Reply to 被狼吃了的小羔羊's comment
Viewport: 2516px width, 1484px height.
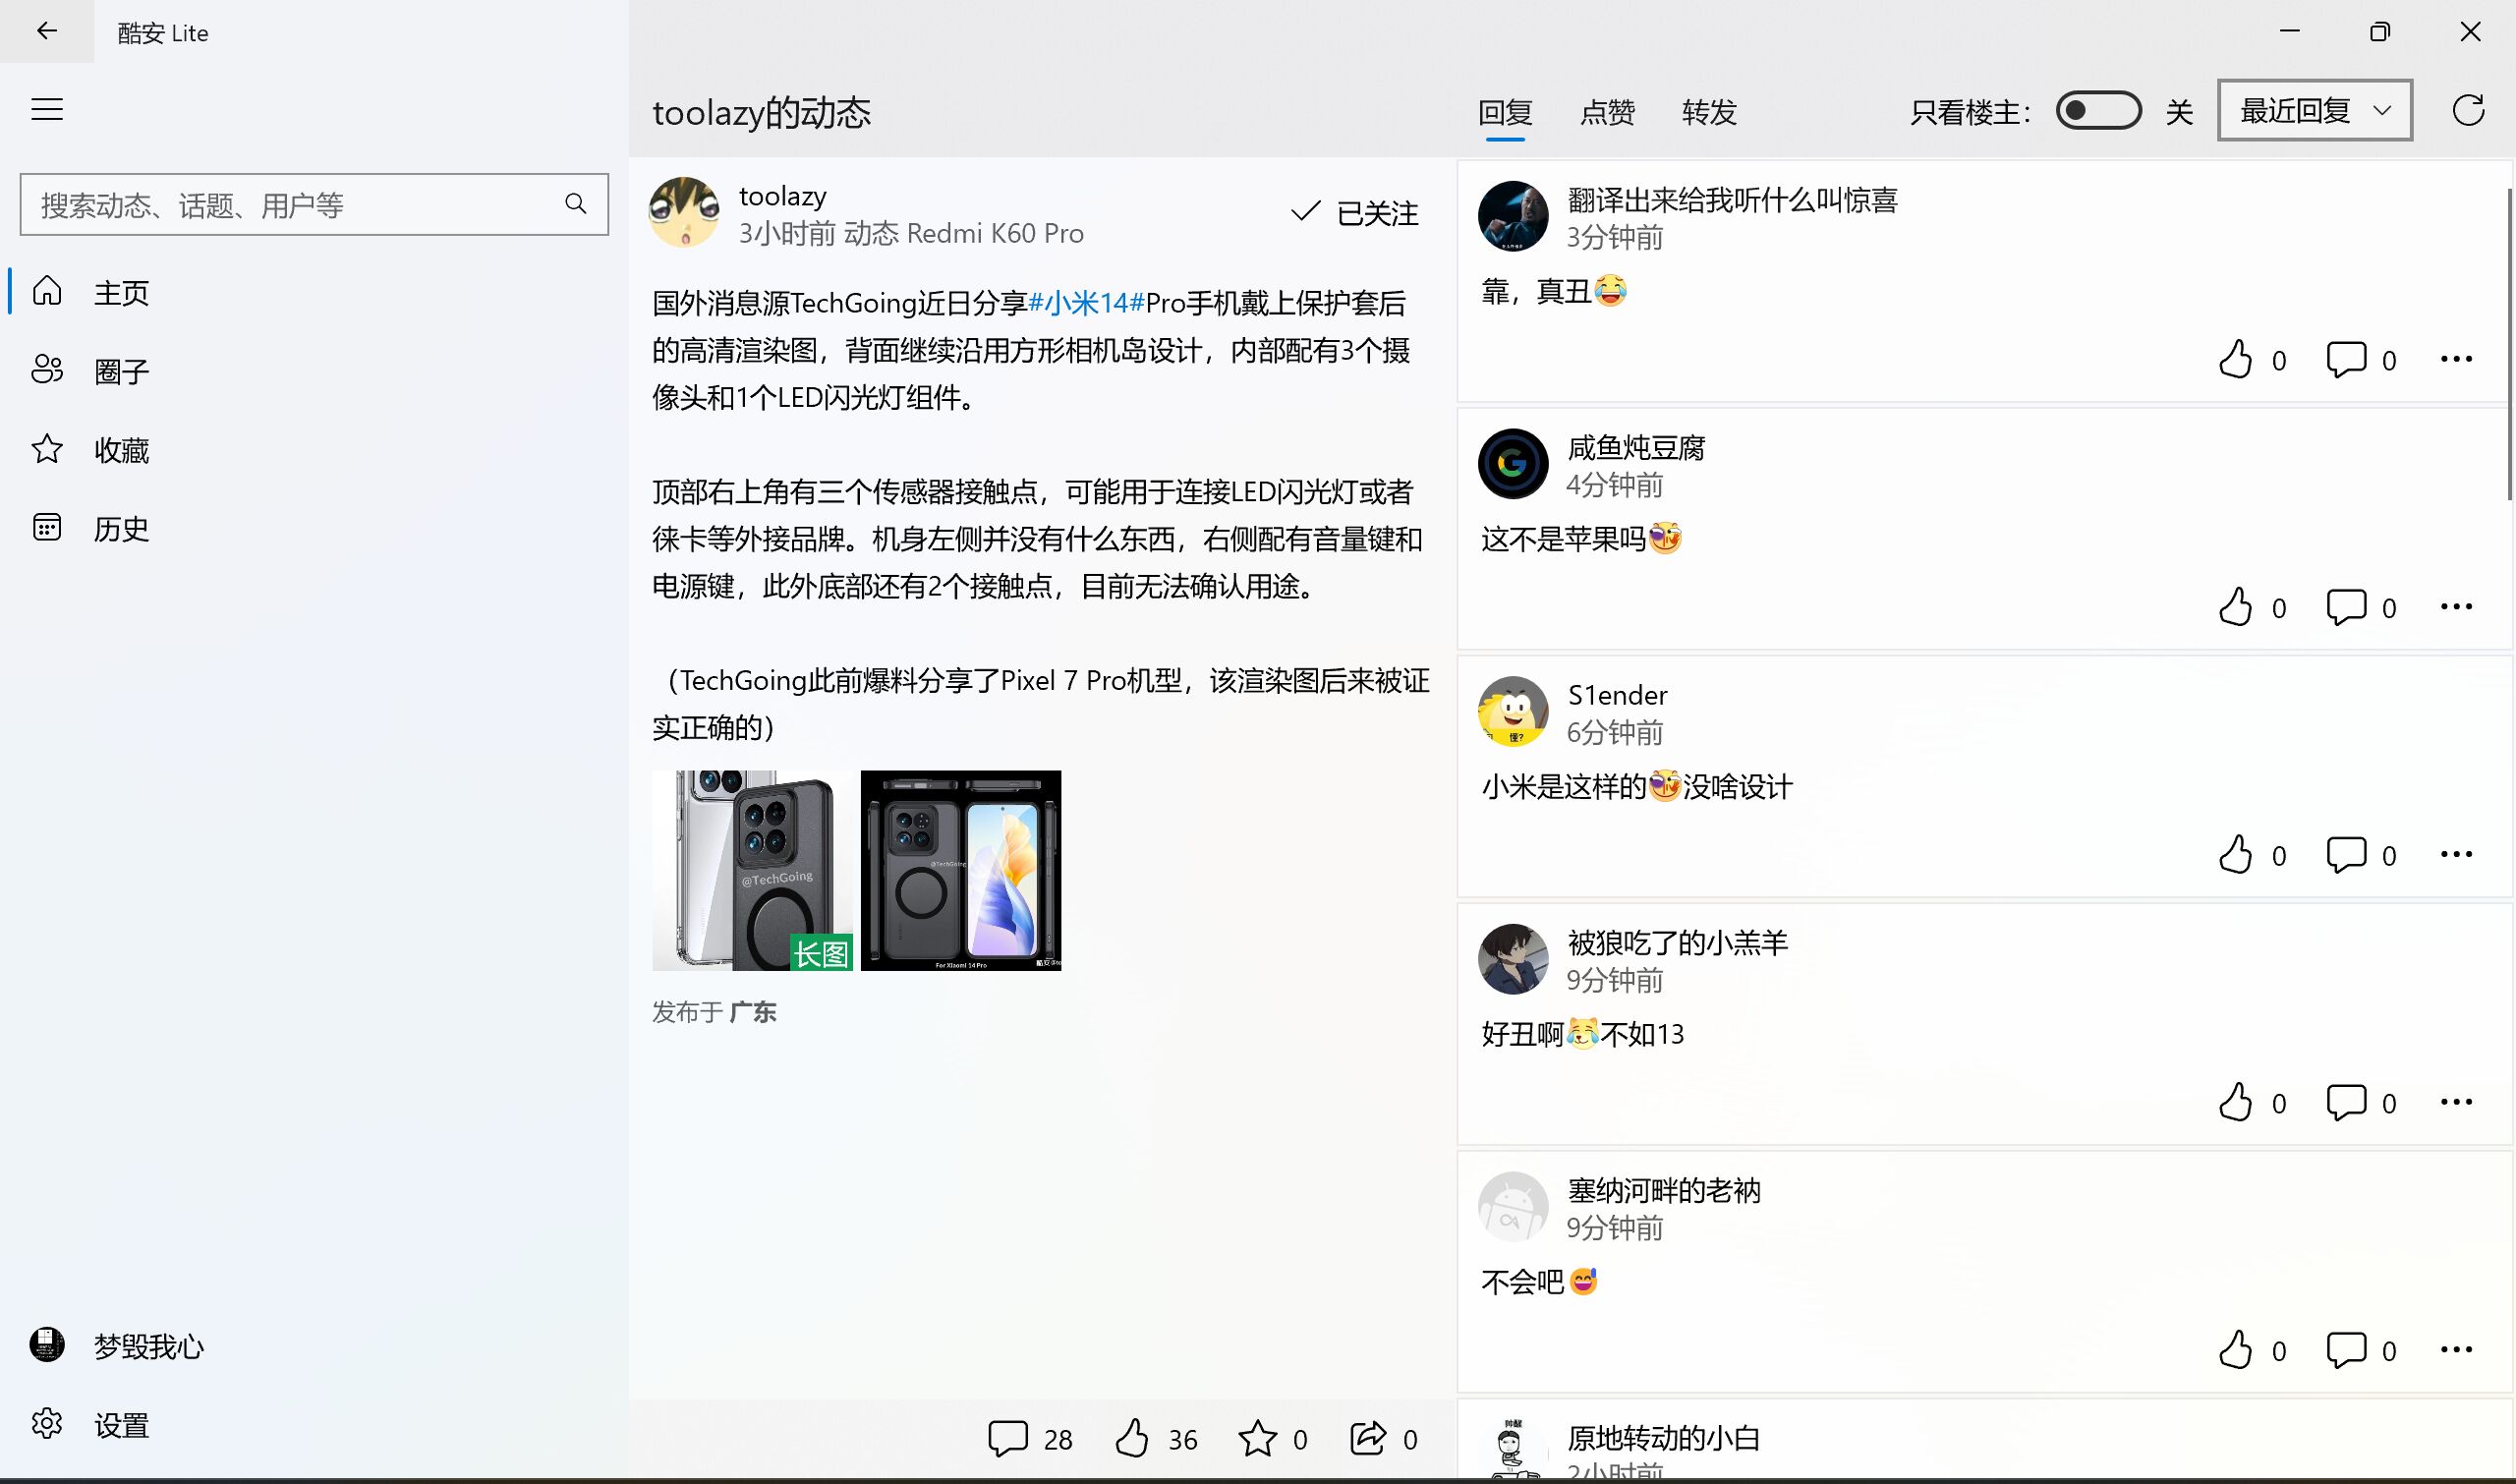2346,1102
